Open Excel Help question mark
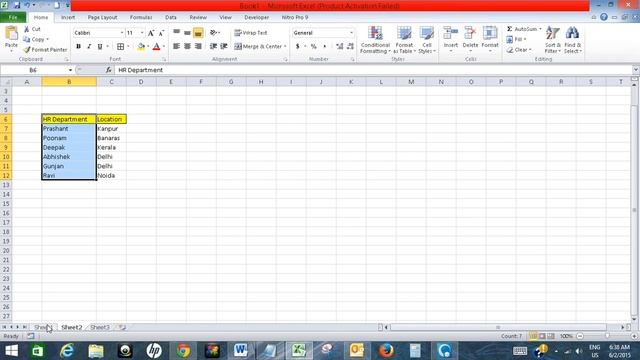The image size is (640, 360). tap(604, 17)
